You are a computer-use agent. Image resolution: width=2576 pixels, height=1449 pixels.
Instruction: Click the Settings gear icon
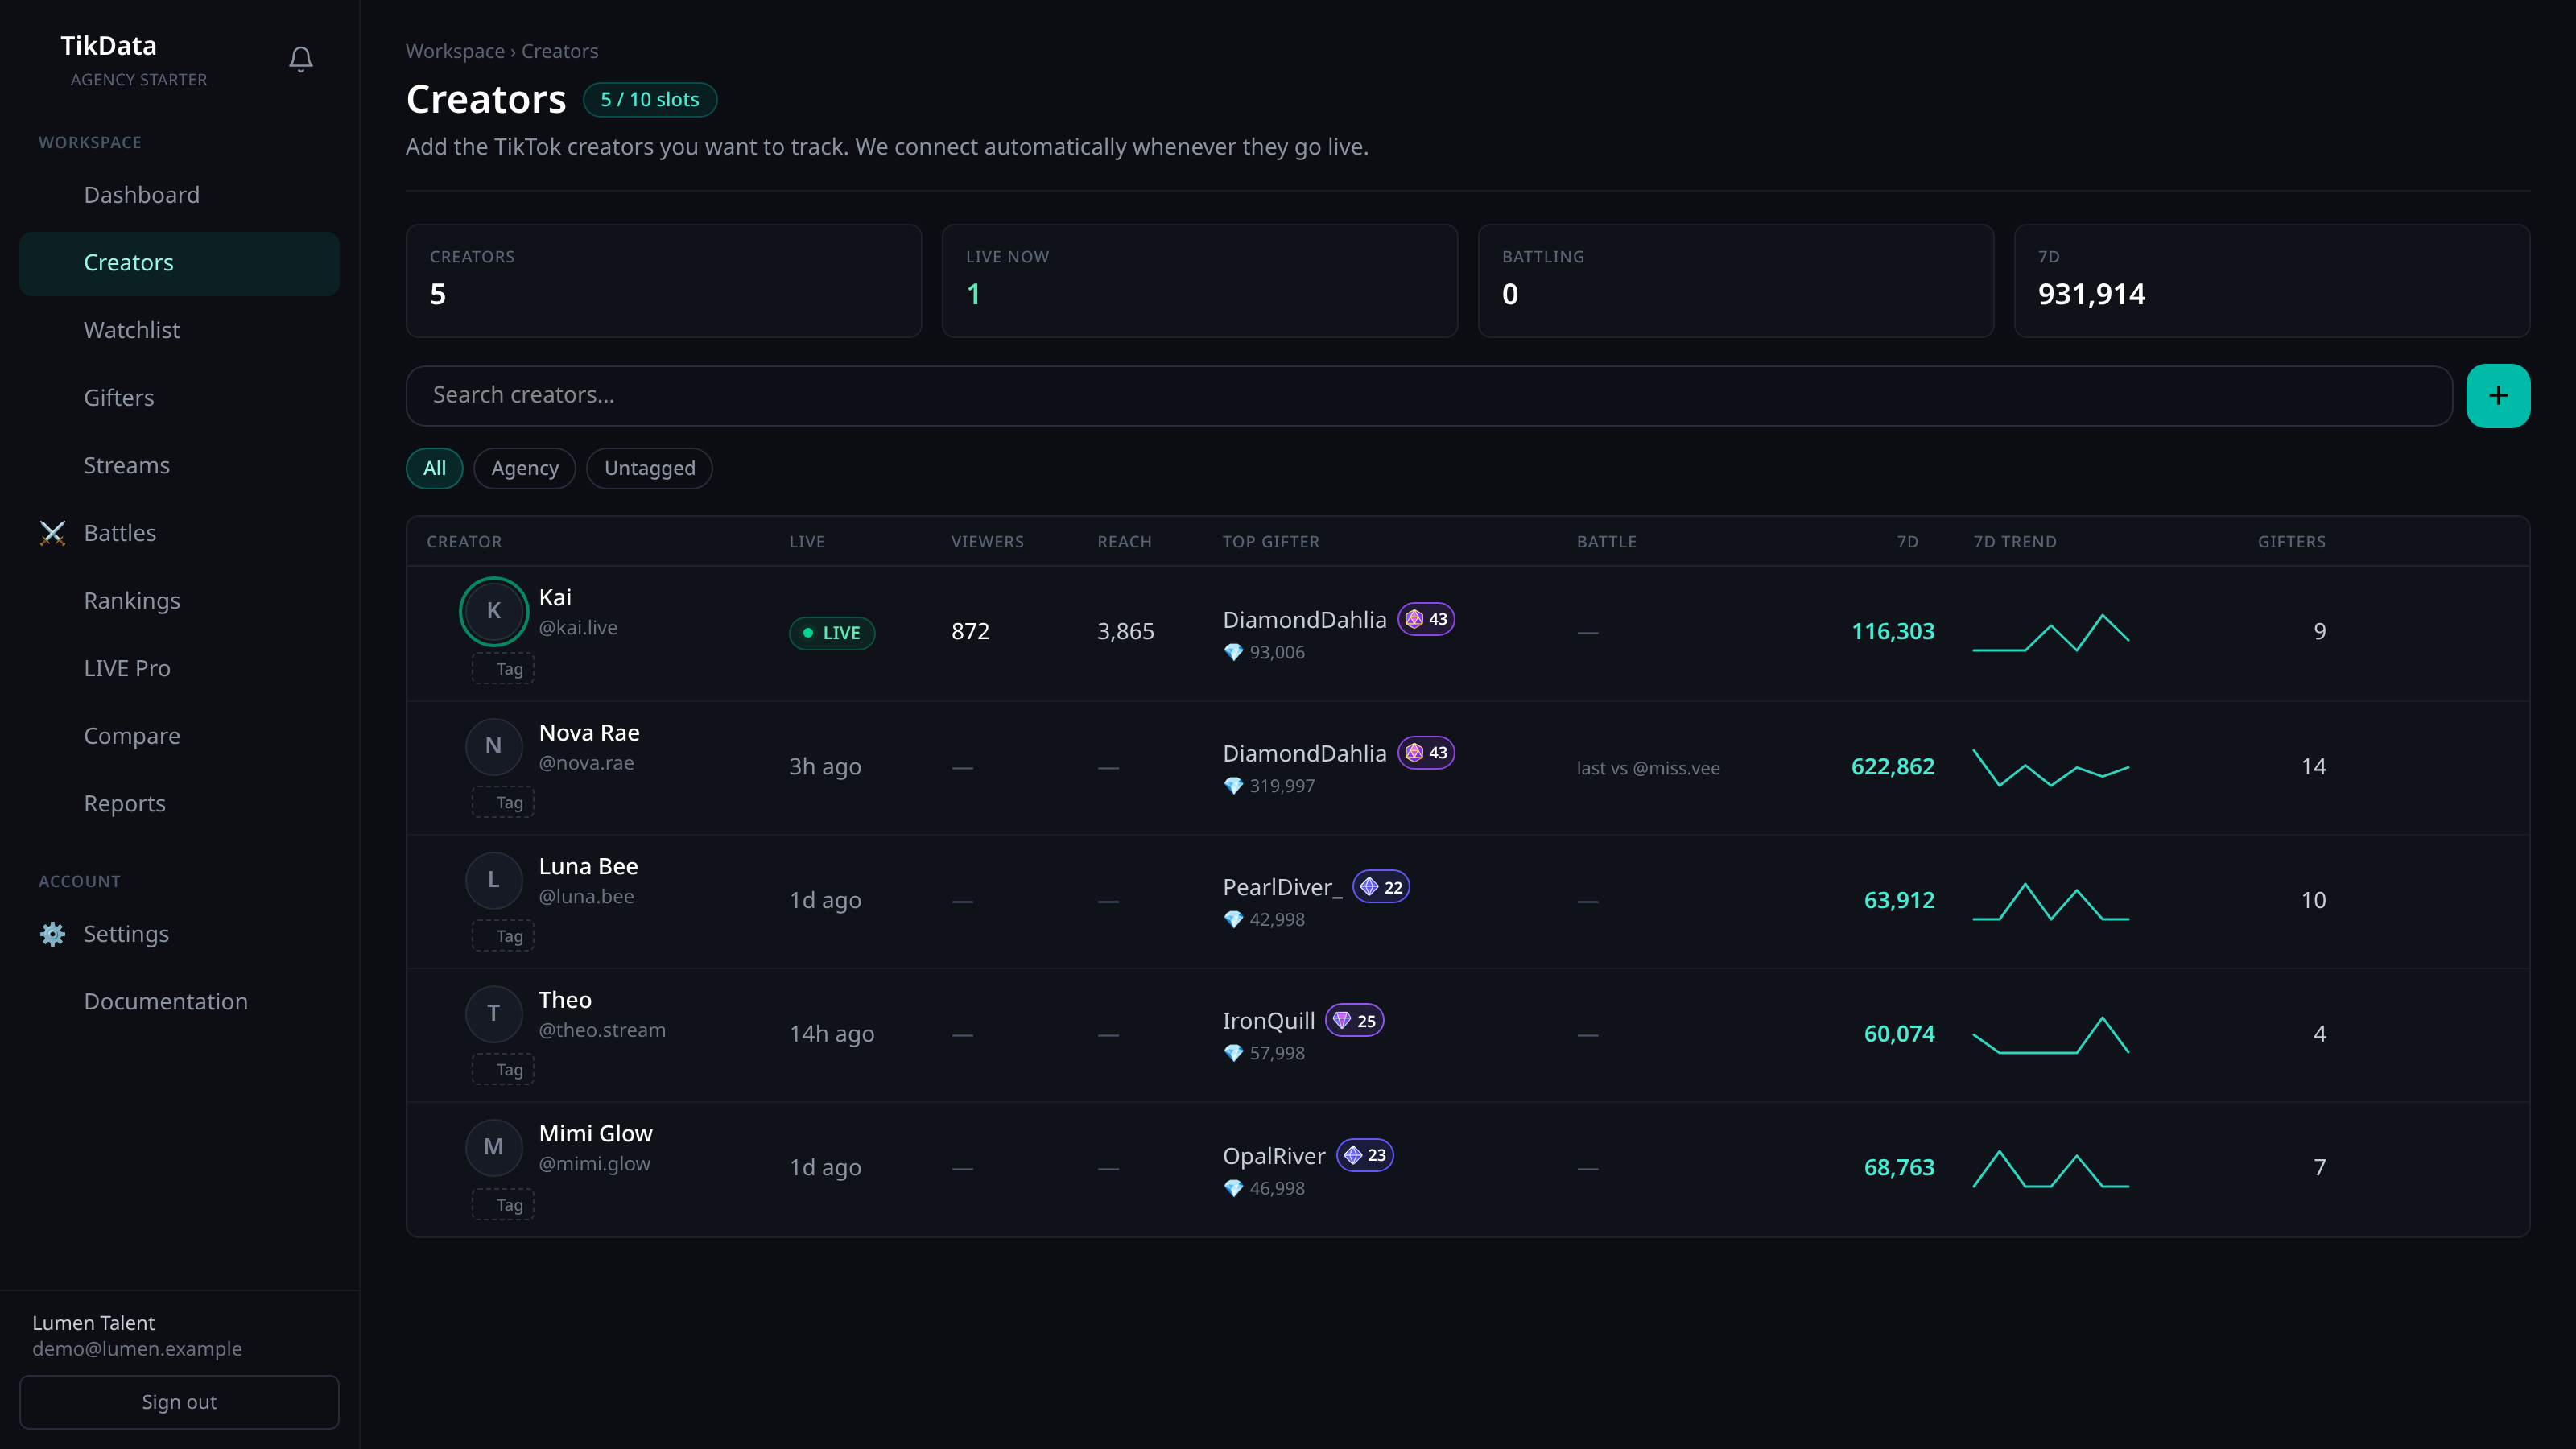click(x=53, y=934)
